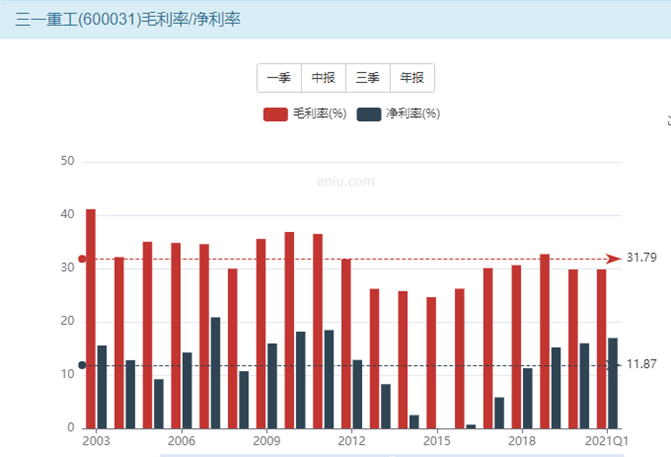Click the 2021Q1 x-axis label
671x457 pixels.
[606, 441]
